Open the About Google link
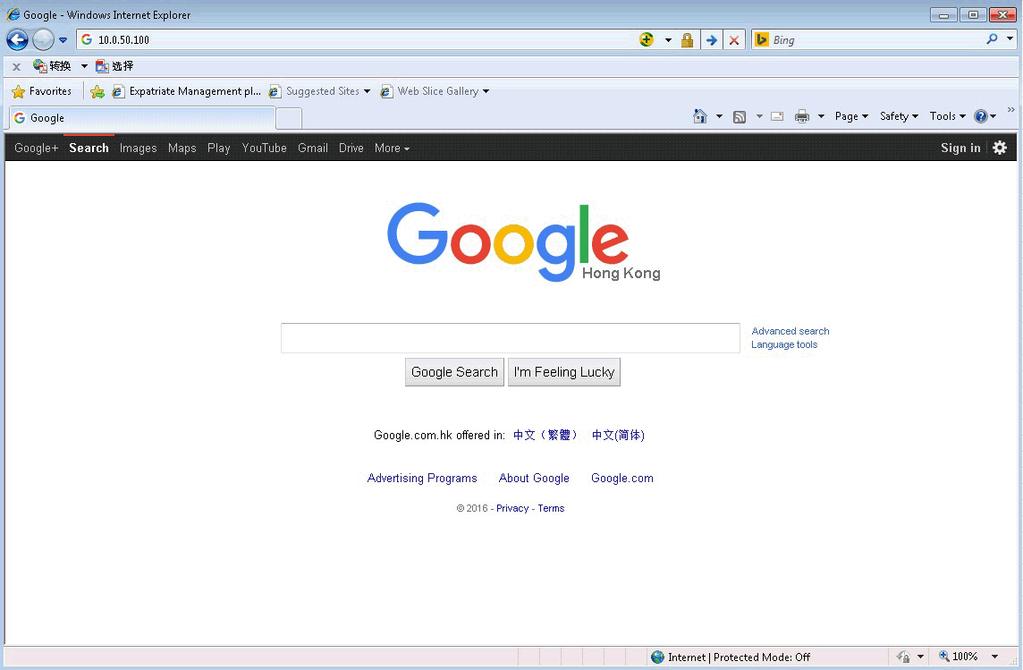This screenshot has width=1023, height=670. [534, 478]
